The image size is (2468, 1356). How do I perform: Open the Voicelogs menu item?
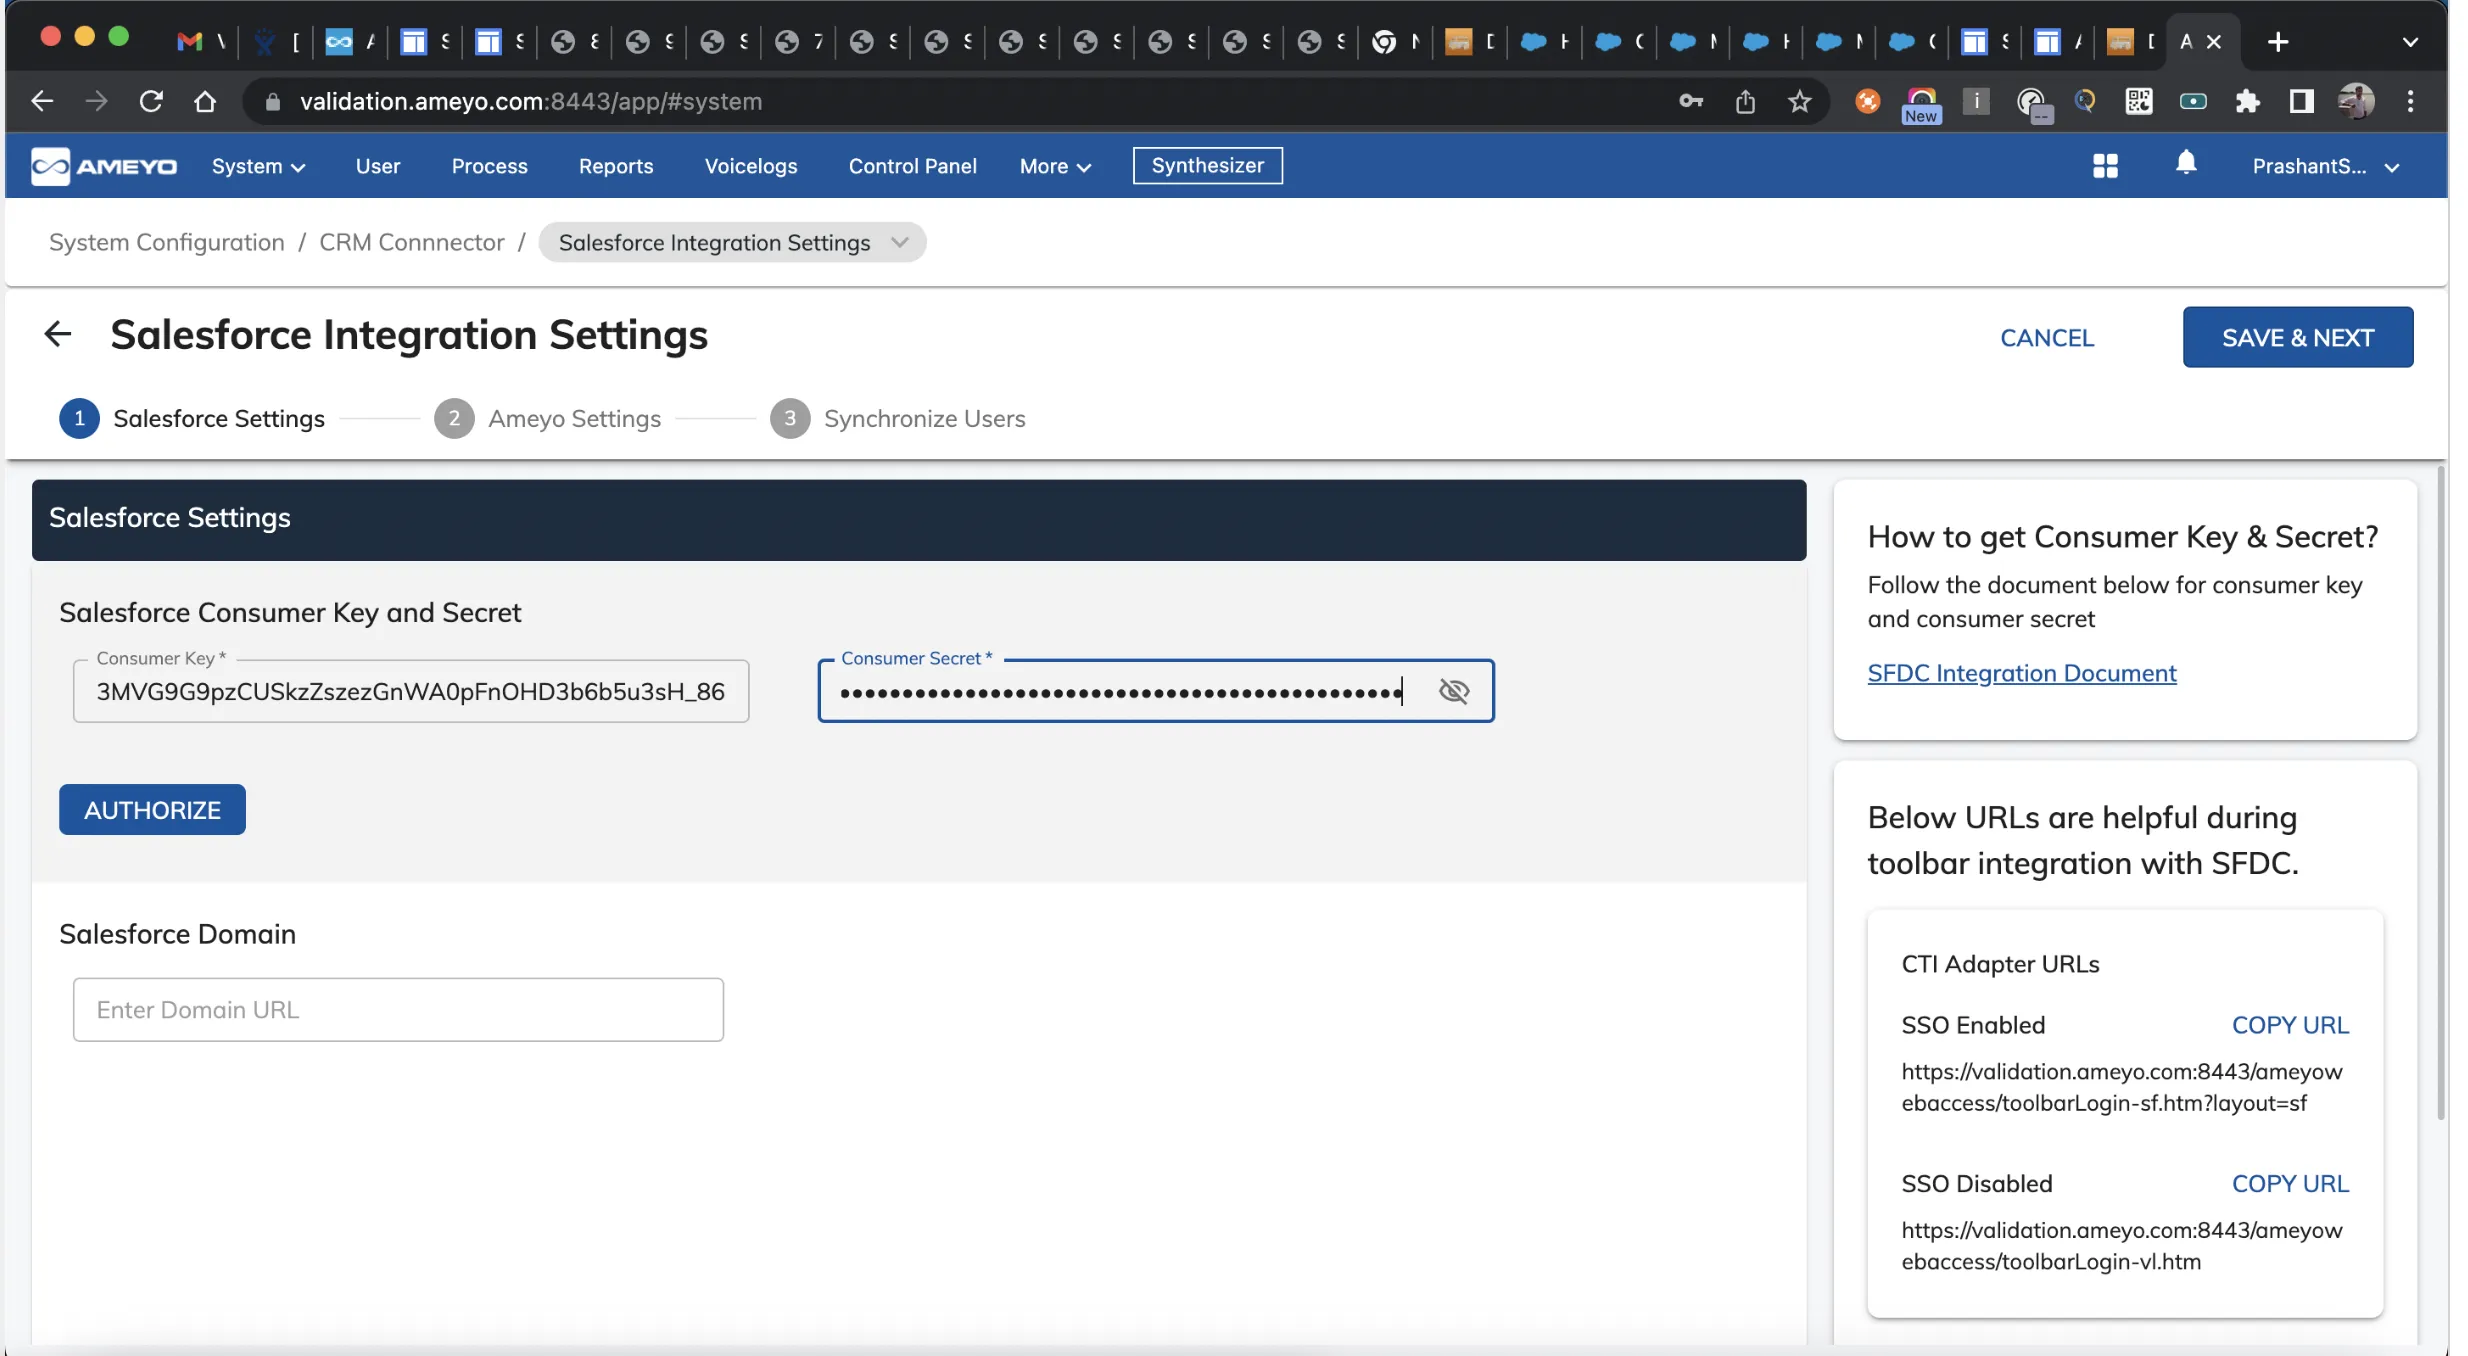(x=750, y=166)
